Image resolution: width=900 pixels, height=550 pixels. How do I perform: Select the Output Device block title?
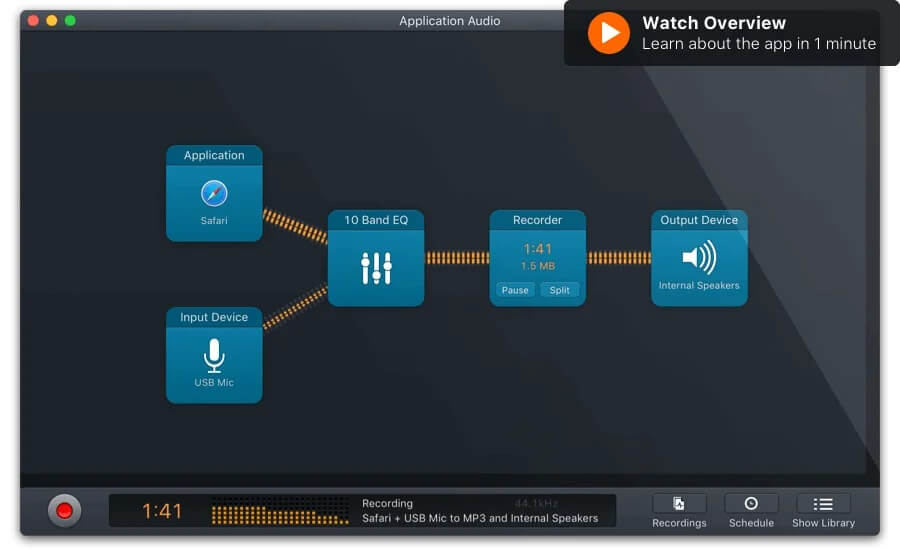[x=699, y=220]
